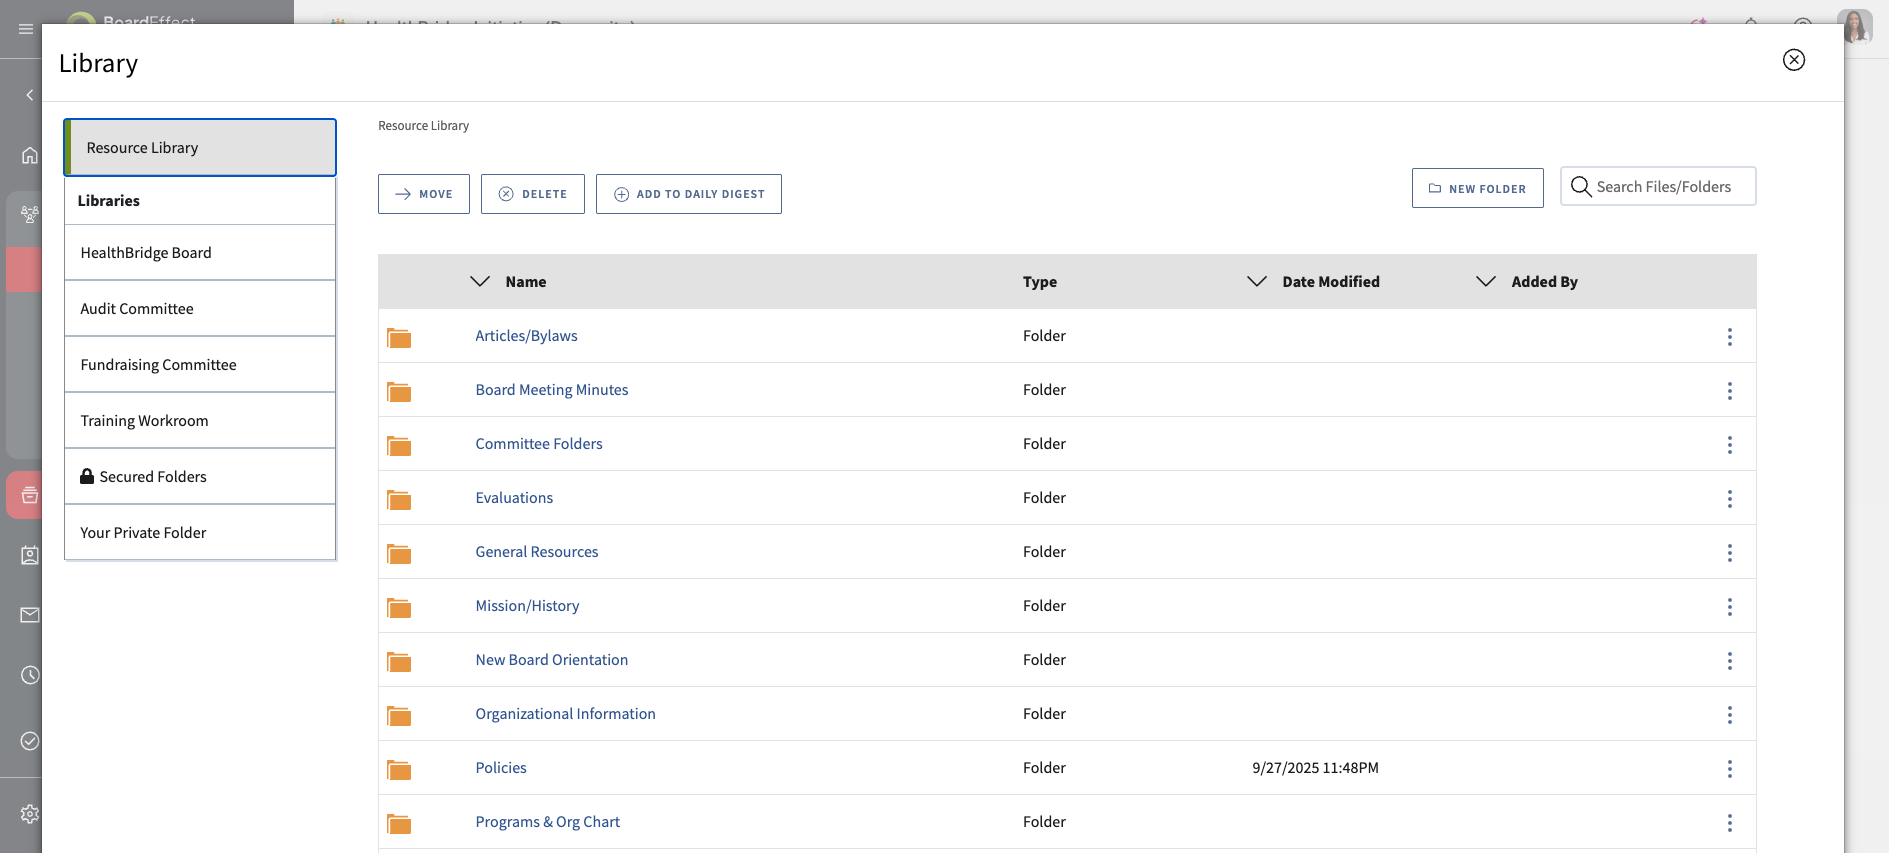
Task: Click the envelope messages icon in sidebar
Action: [30, 615]
